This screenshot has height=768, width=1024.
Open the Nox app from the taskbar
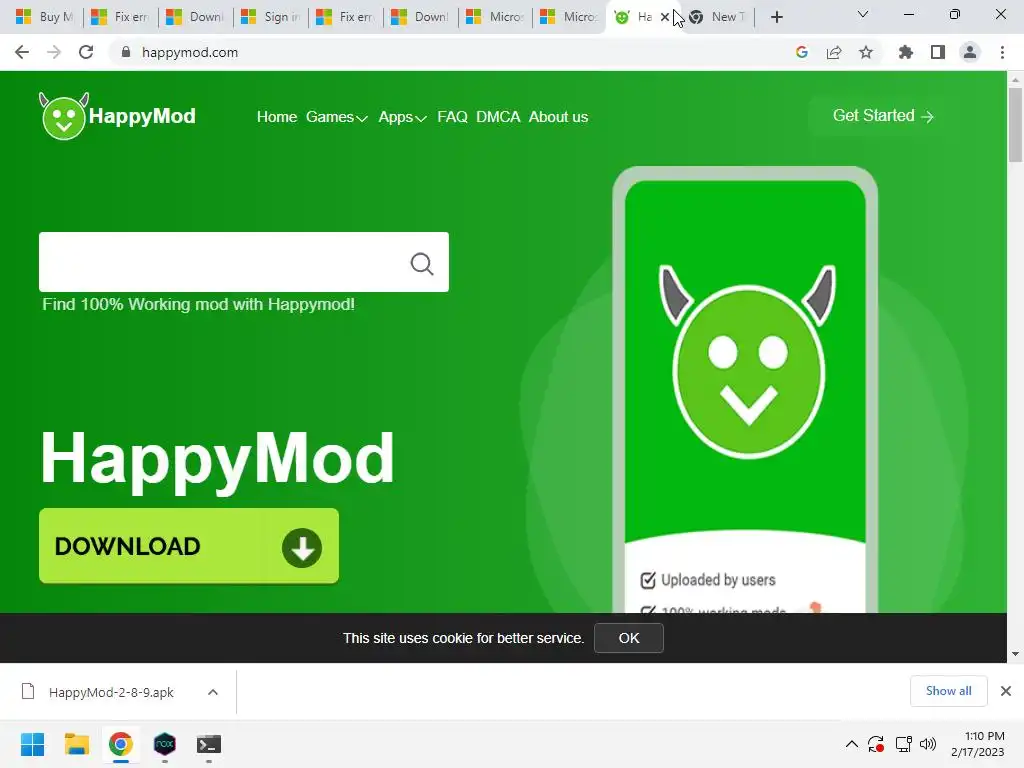point(165,744)
